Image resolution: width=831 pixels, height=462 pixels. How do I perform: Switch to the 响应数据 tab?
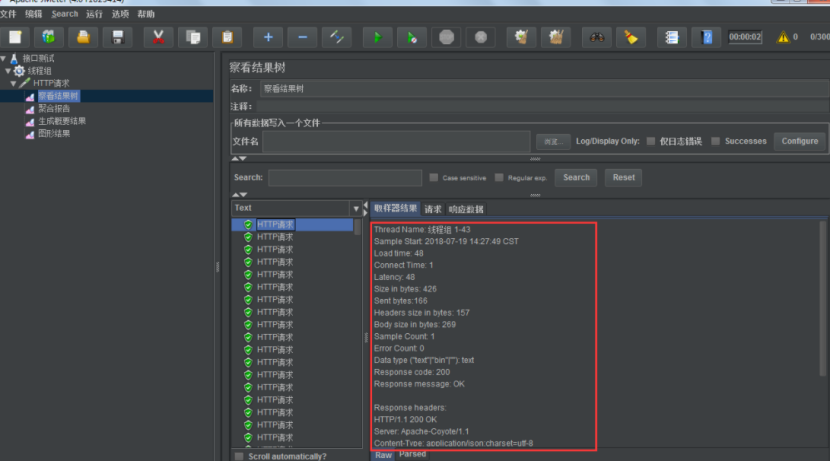pos(465,209)
